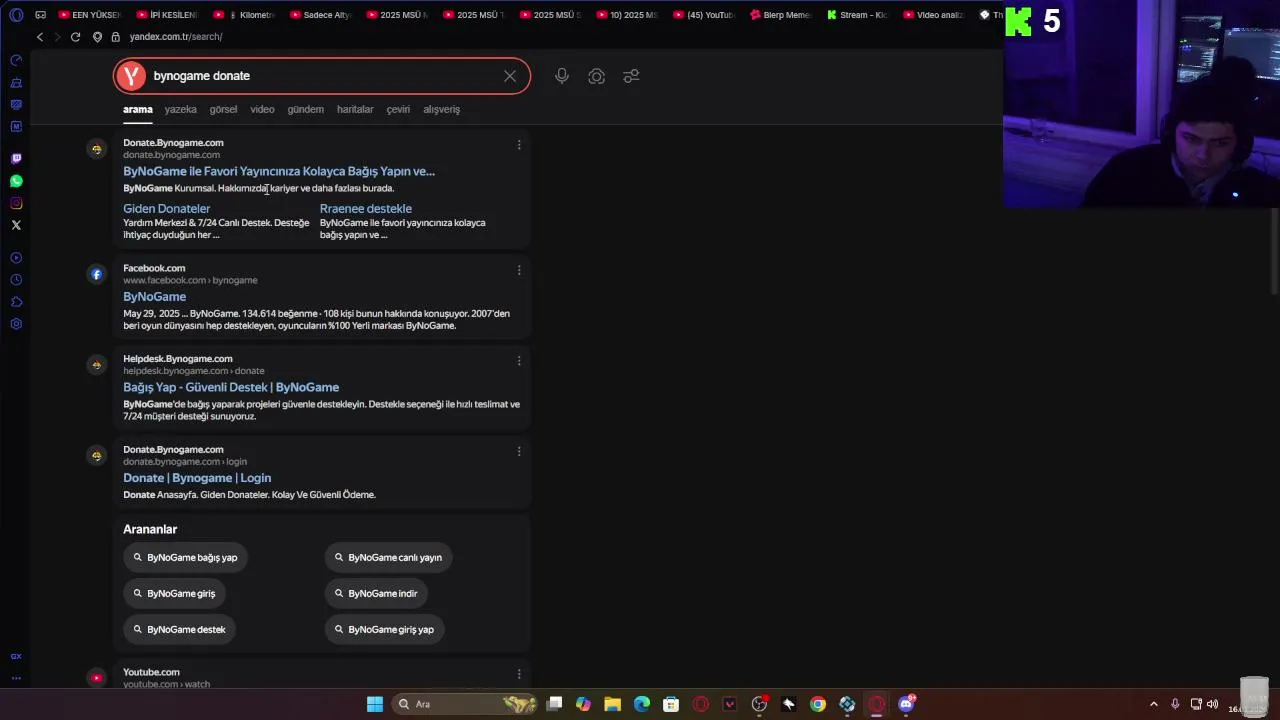Switch to the Video analiz browser tab
This screenshot has width=1280, height=720.
click(x=933, y=15)
